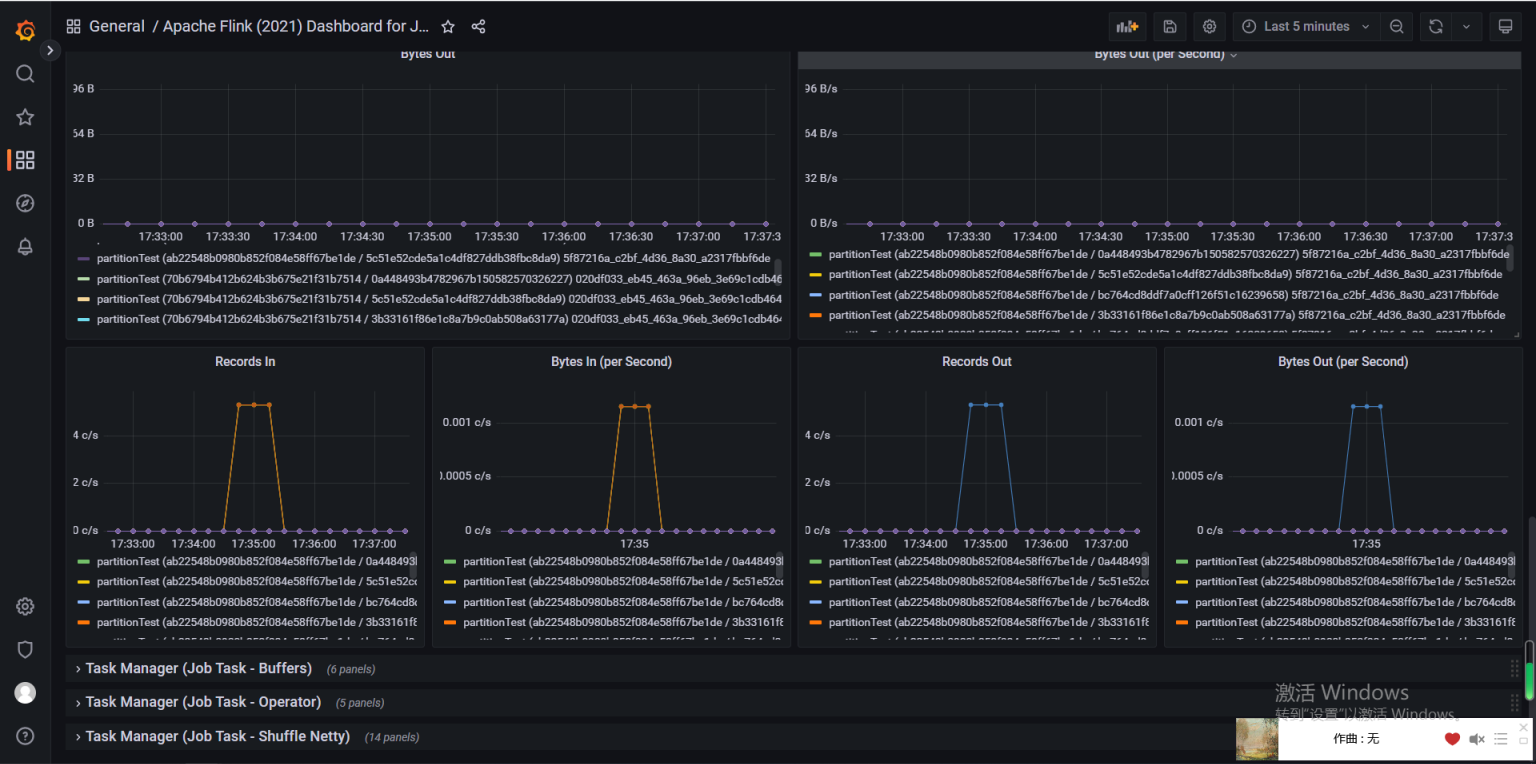The image size is (1536, 764).
Task: Save the dashboard with the floppy disk icon
Action: click(x=1169, y=27)
